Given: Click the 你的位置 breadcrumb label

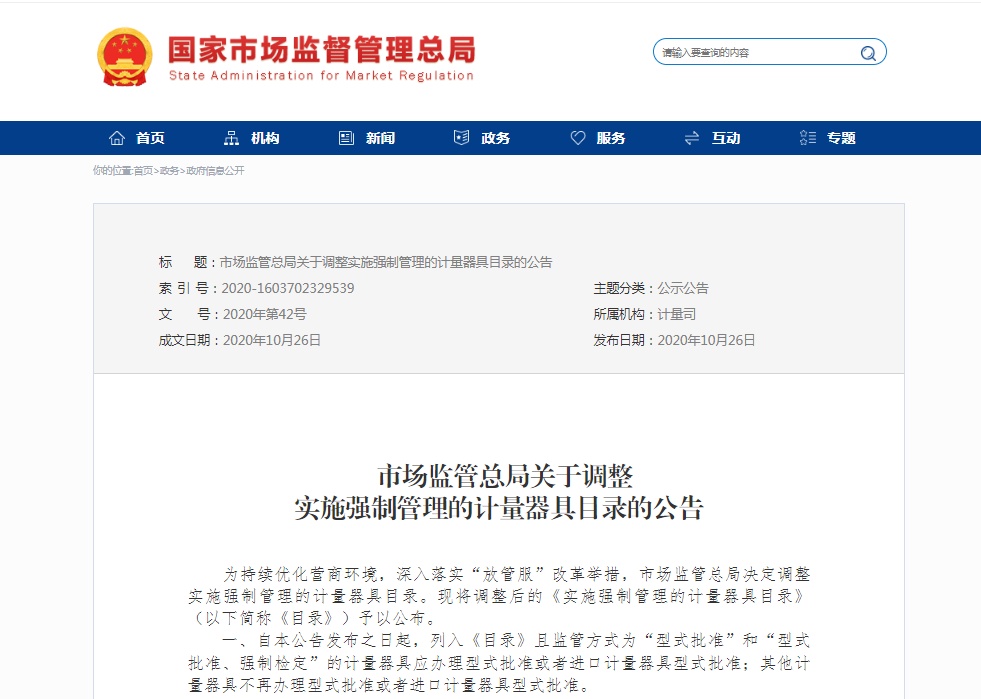Looking at the screenshot, I should pos(113,170).
